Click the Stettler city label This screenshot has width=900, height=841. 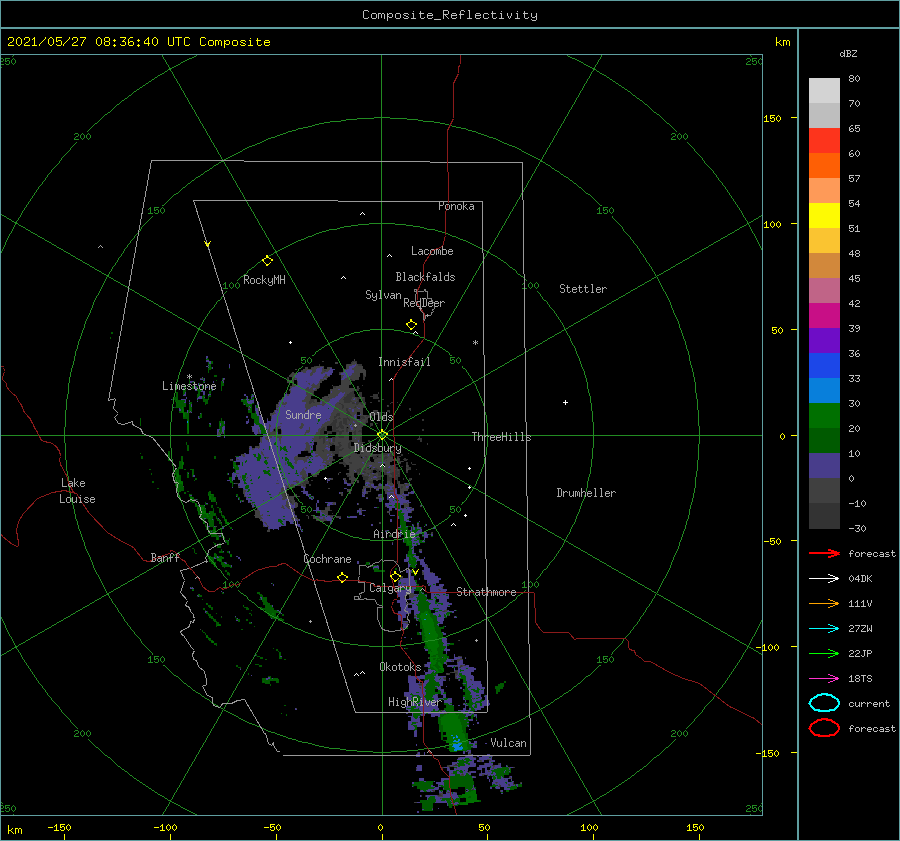pos(583,289)
